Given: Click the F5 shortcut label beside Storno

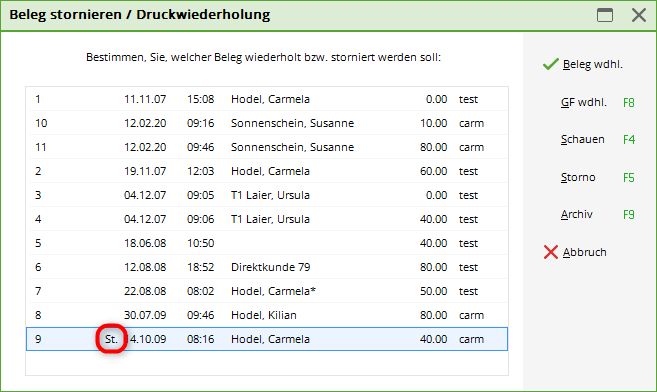Looking at the screenshot, I should 629,178.
